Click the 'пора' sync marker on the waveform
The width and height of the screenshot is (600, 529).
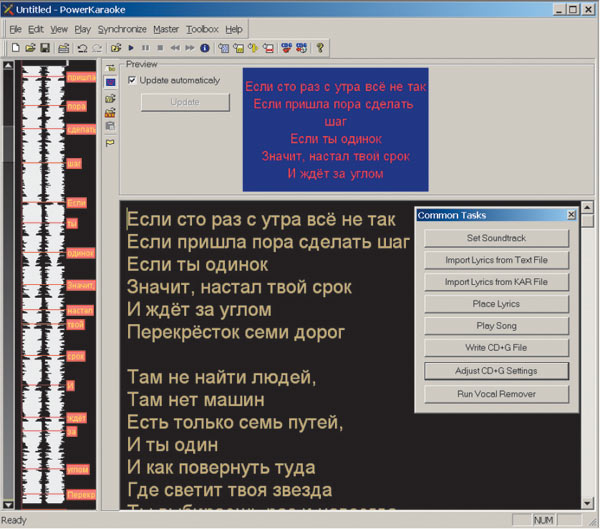coord(76,105)
